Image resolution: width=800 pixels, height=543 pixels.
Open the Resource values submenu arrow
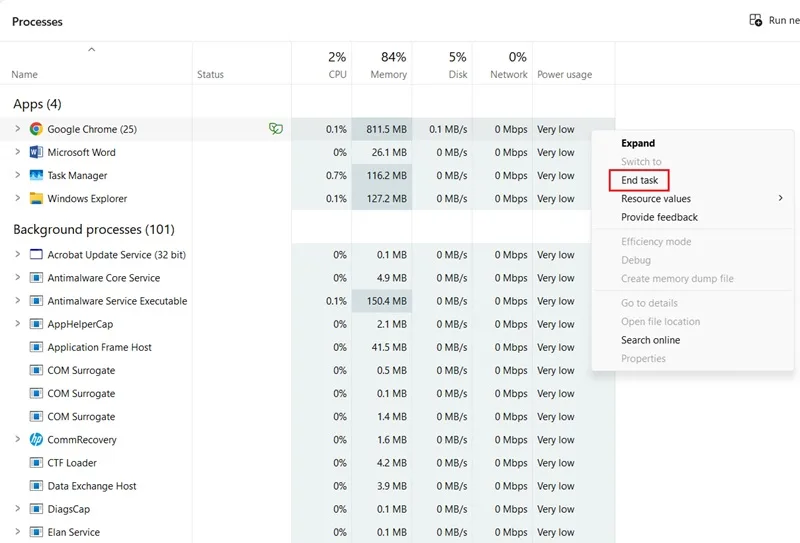pyautogui.click(x=780, y=198)
